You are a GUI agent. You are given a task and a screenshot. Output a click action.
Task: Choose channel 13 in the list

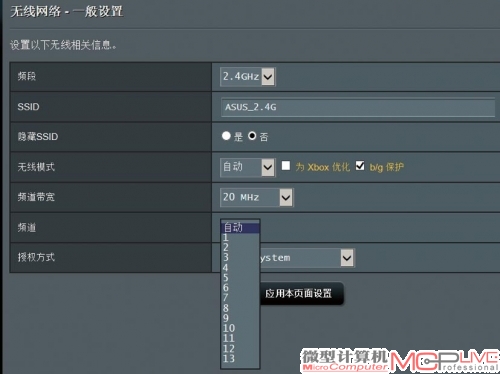click(x=240, y=359)
